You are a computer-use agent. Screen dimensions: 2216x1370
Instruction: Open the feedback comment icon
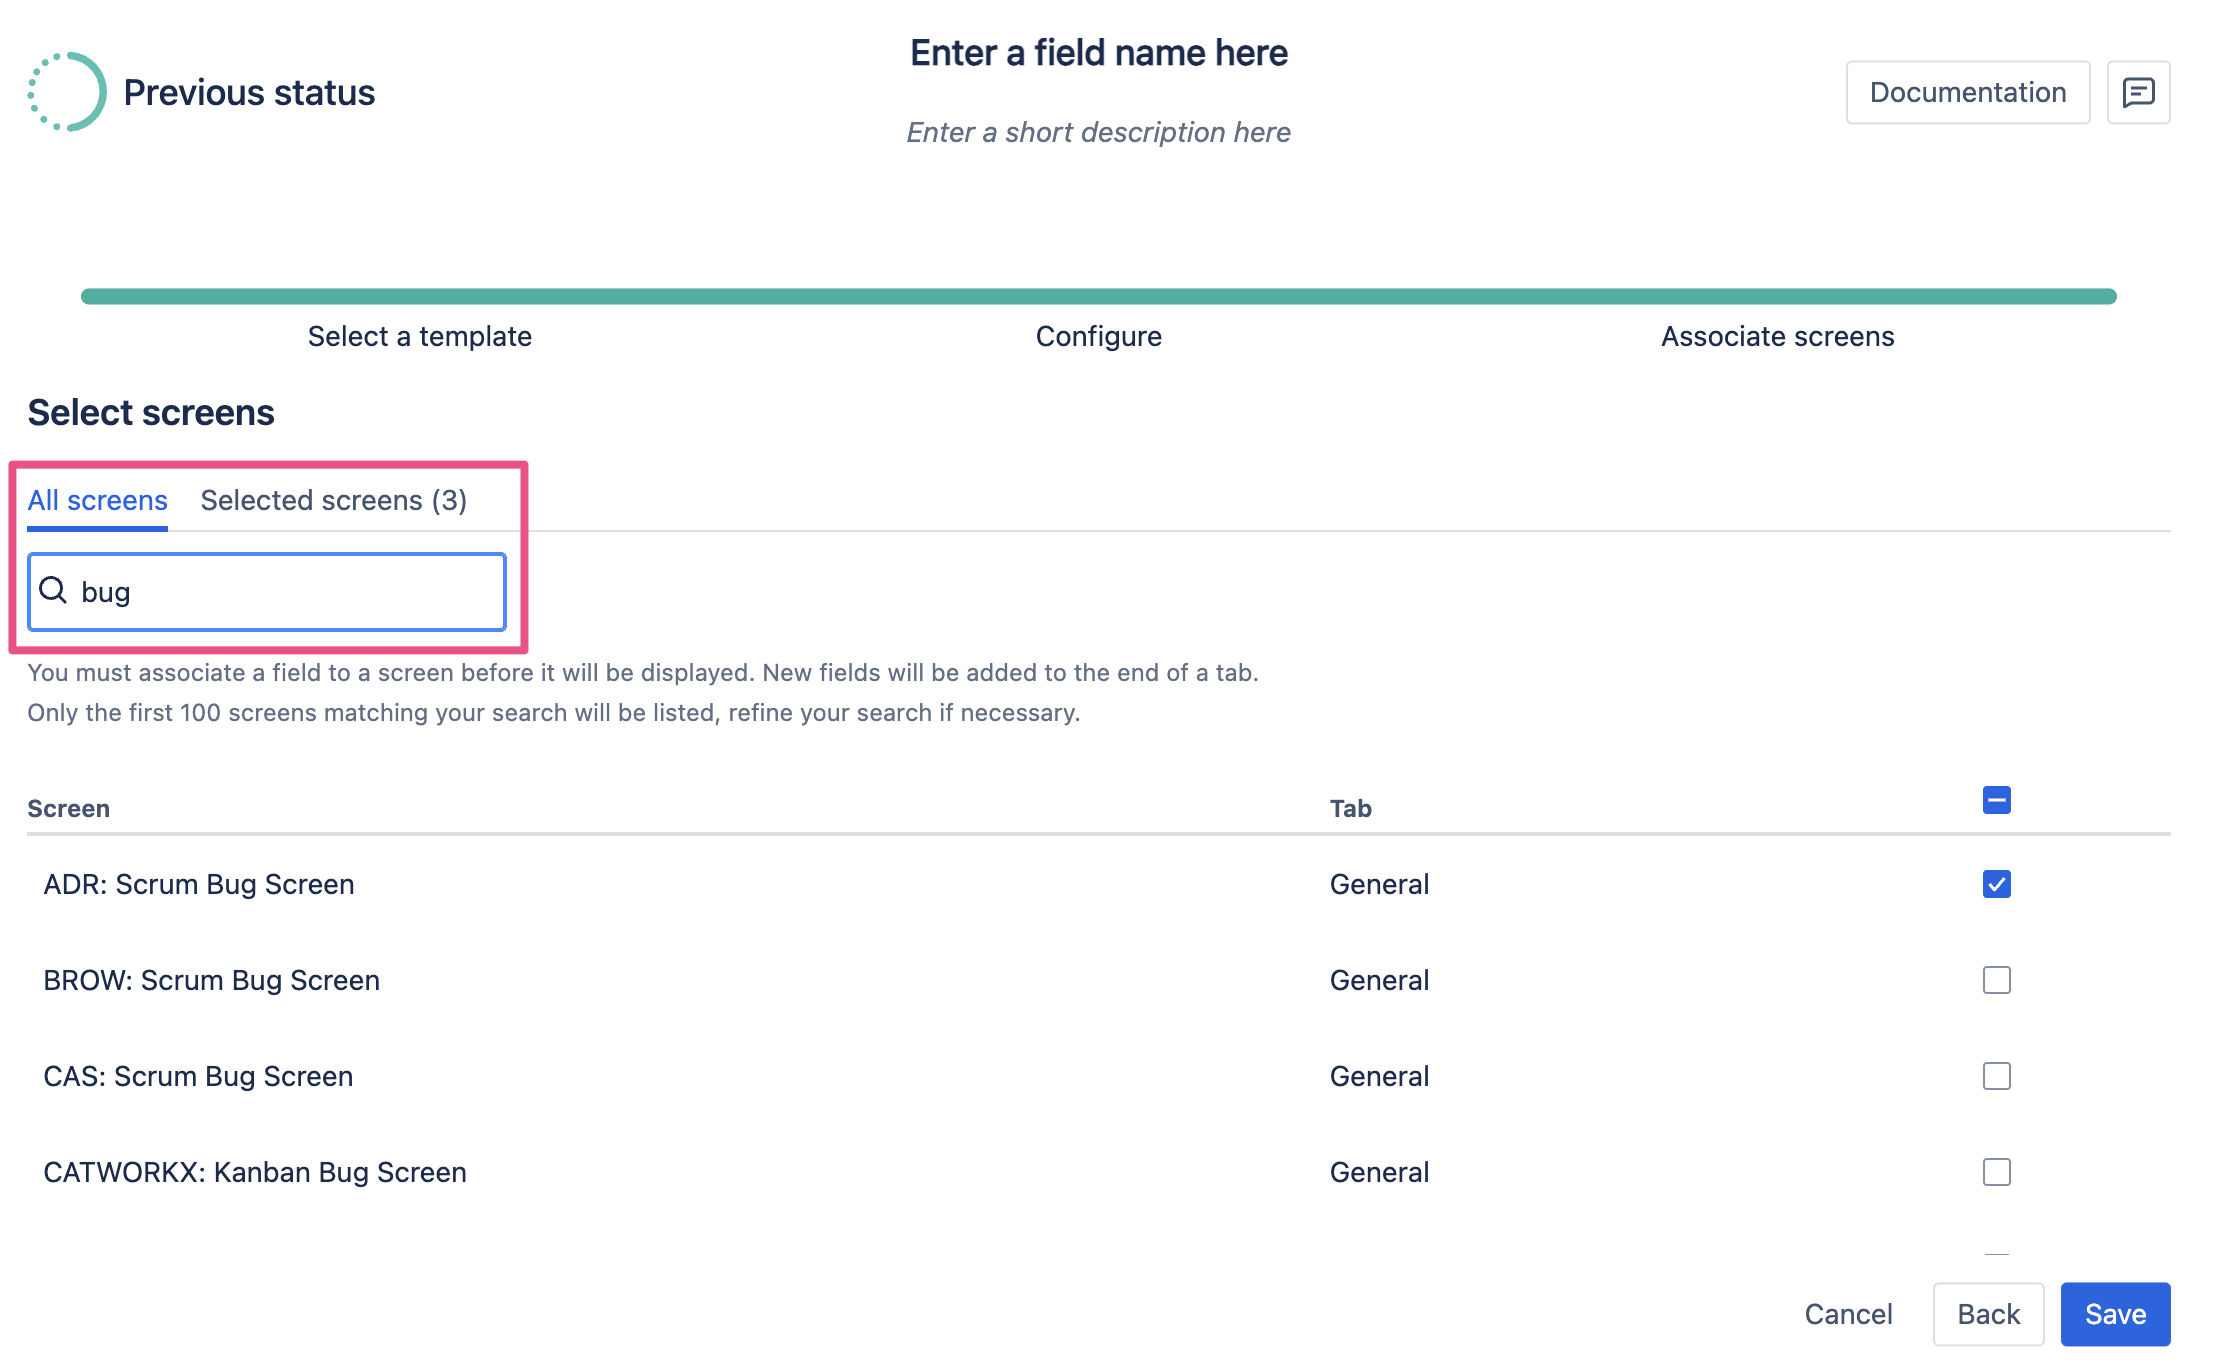coord(2138,92)
